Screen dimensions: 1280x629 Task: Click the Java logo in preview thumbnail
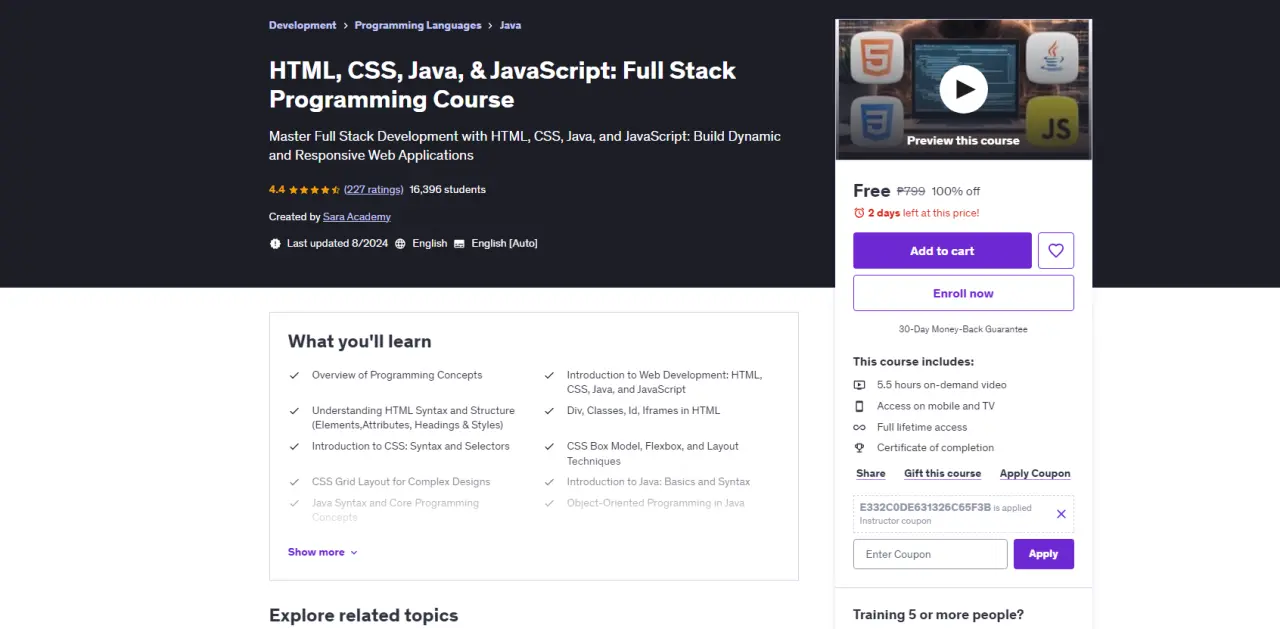click(1052, 57)
